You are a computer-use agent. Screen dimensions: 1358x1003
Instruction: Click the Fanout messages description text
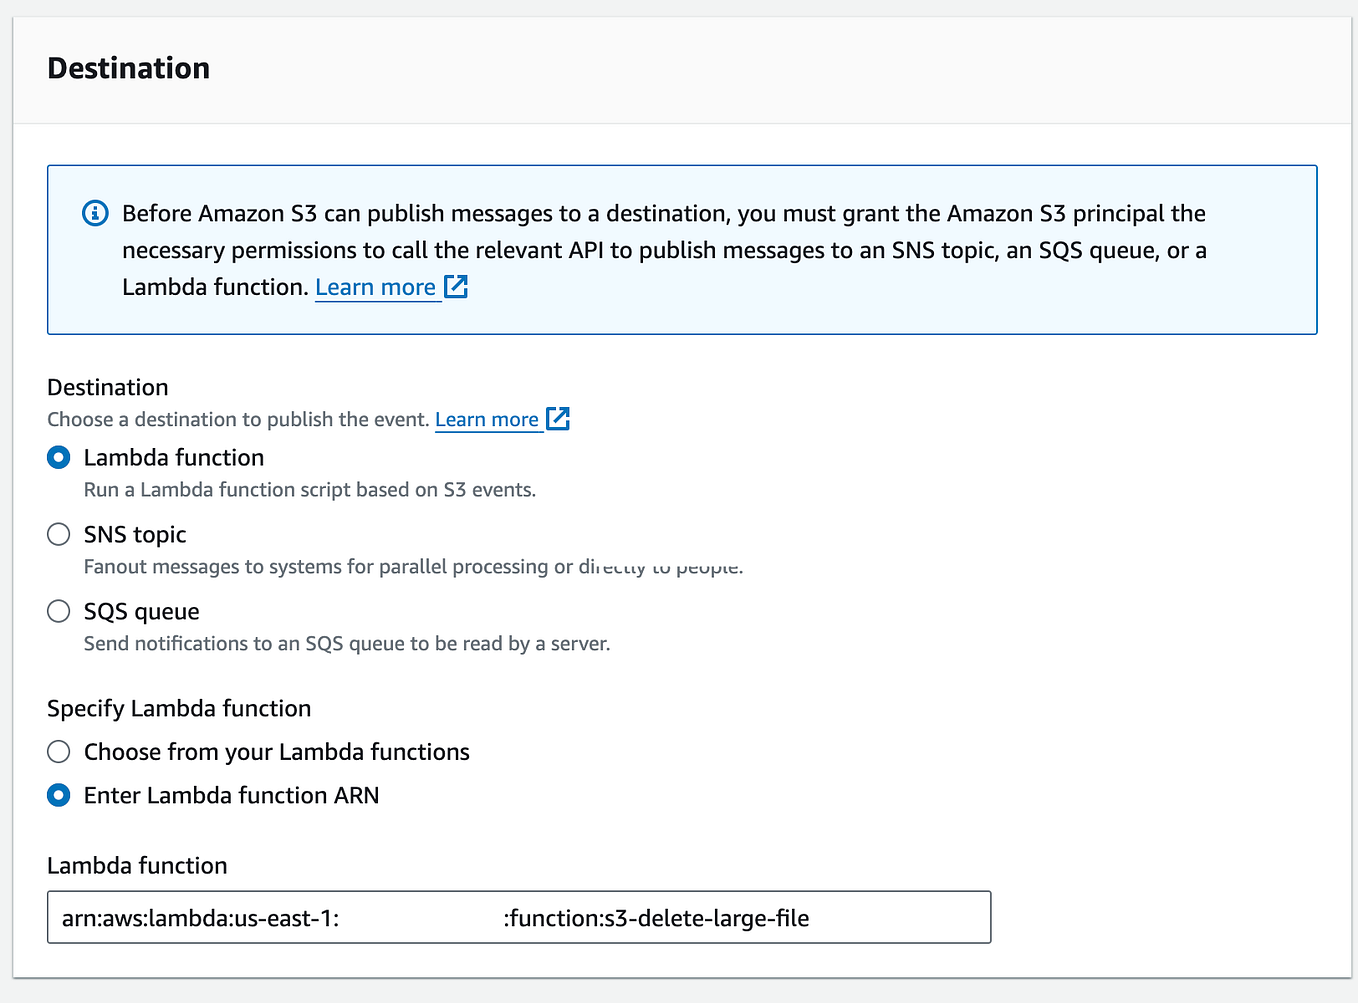[x=413, y=566]
